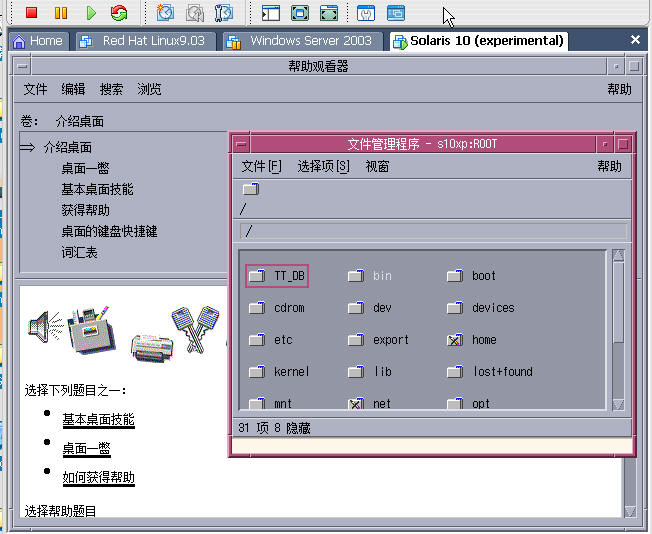Open help viewer window menu button
The height and width of the screenshot is (534, 652).
(x=23, y=66)
